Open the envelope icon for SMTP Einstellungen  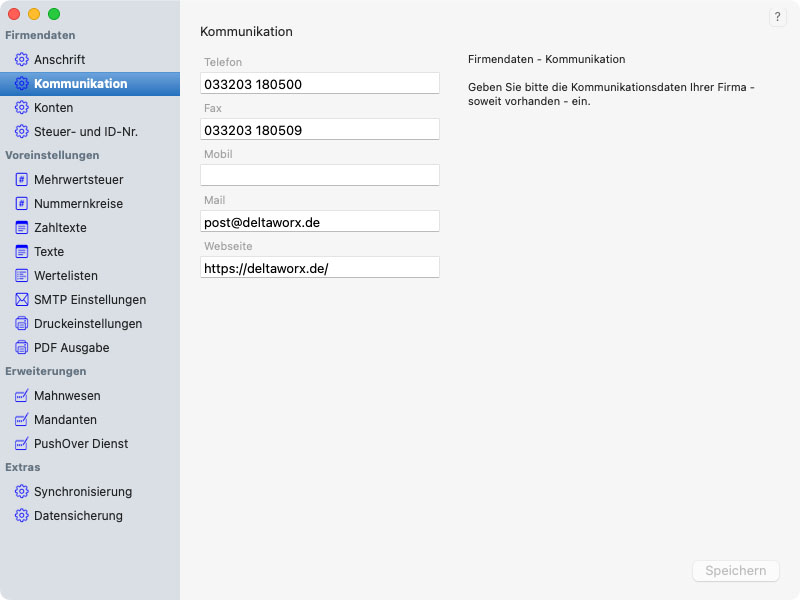[21, 300]
